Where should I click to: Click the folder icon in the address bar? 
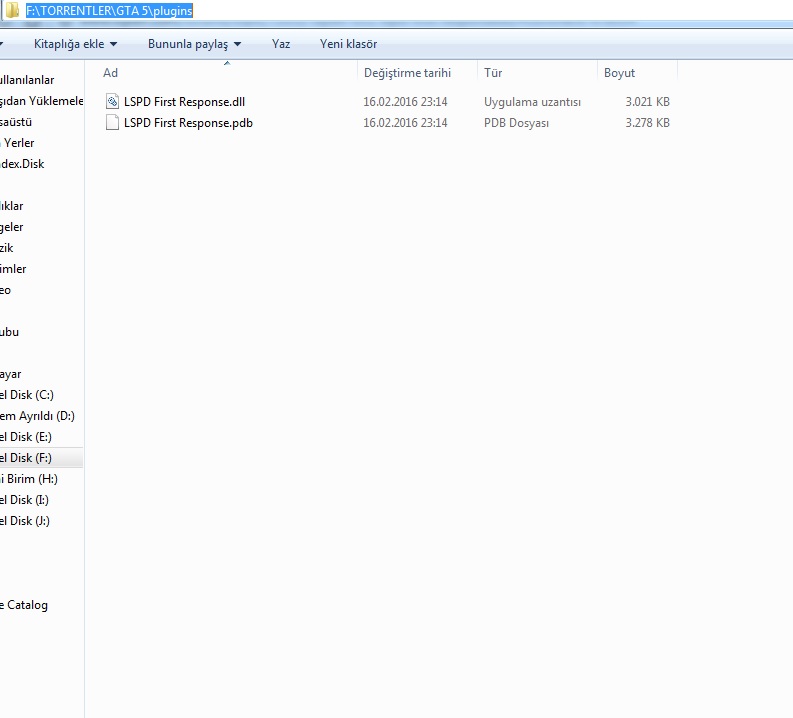[x=12, y=10]
